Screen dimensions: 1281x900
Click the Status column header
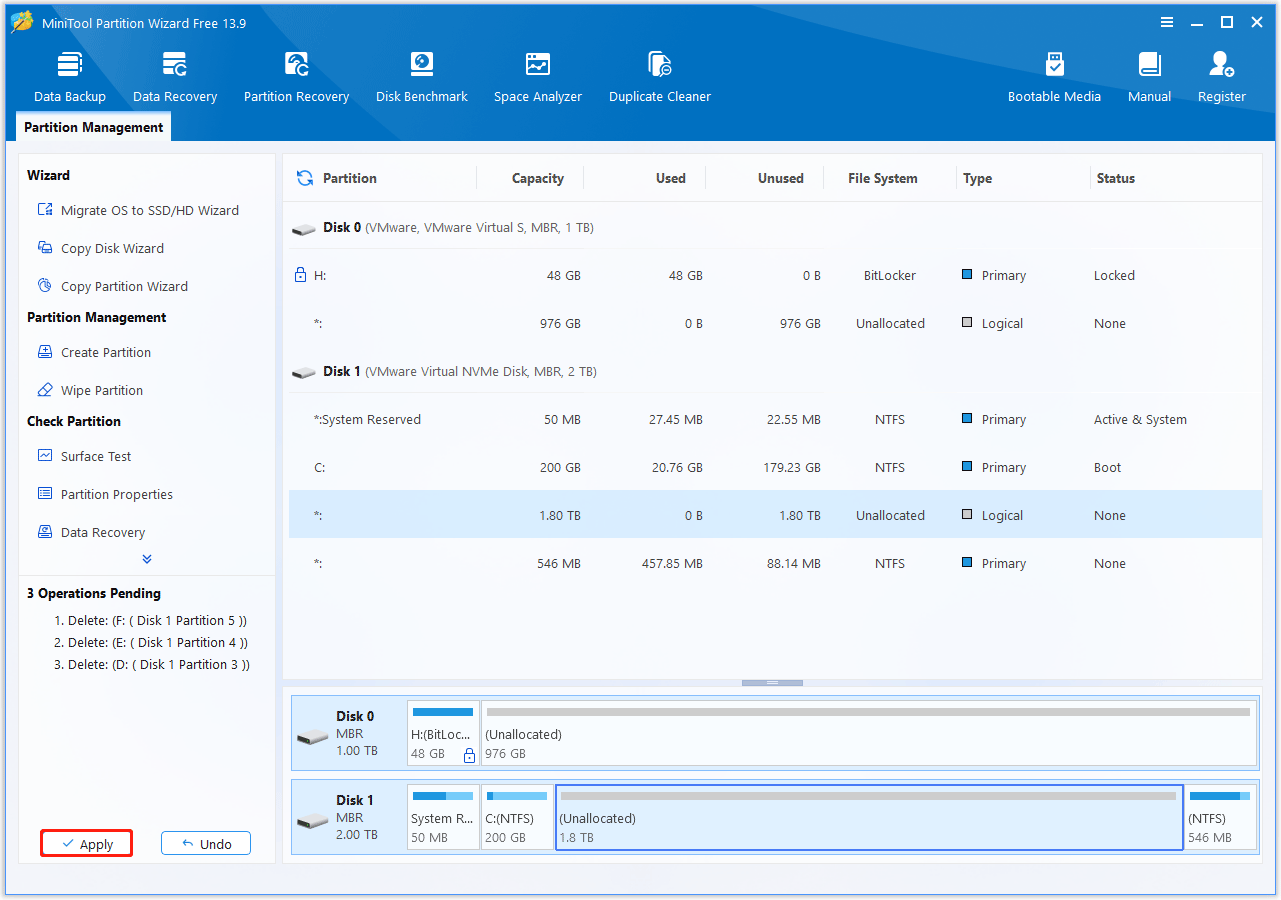pyautogui.click(x=1116, y=178)
